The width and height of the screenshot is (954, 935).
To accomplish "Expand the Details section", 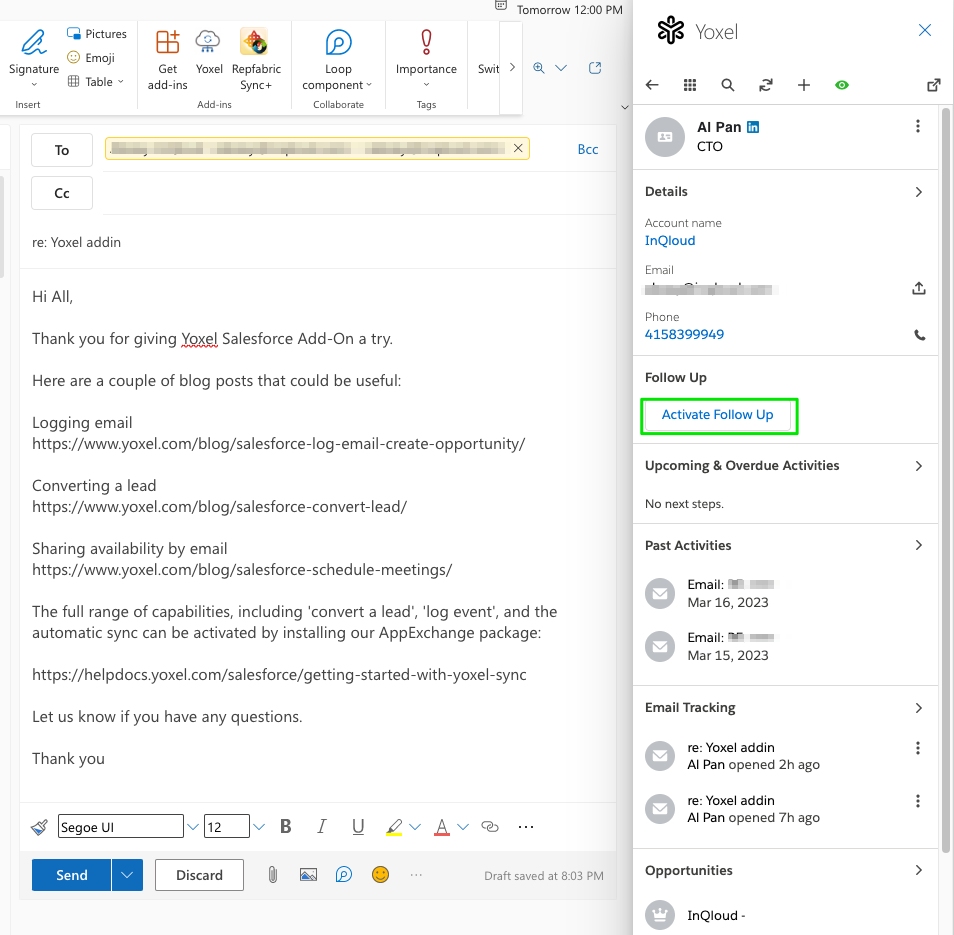I will point(919,192).
